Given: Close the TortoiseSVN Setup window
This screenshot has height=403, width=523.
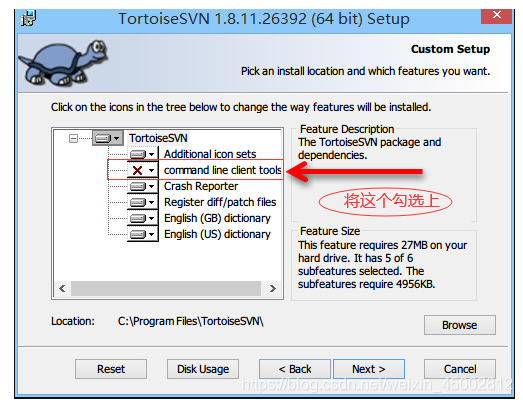Looking at the screenshot, I should [496, 15].
